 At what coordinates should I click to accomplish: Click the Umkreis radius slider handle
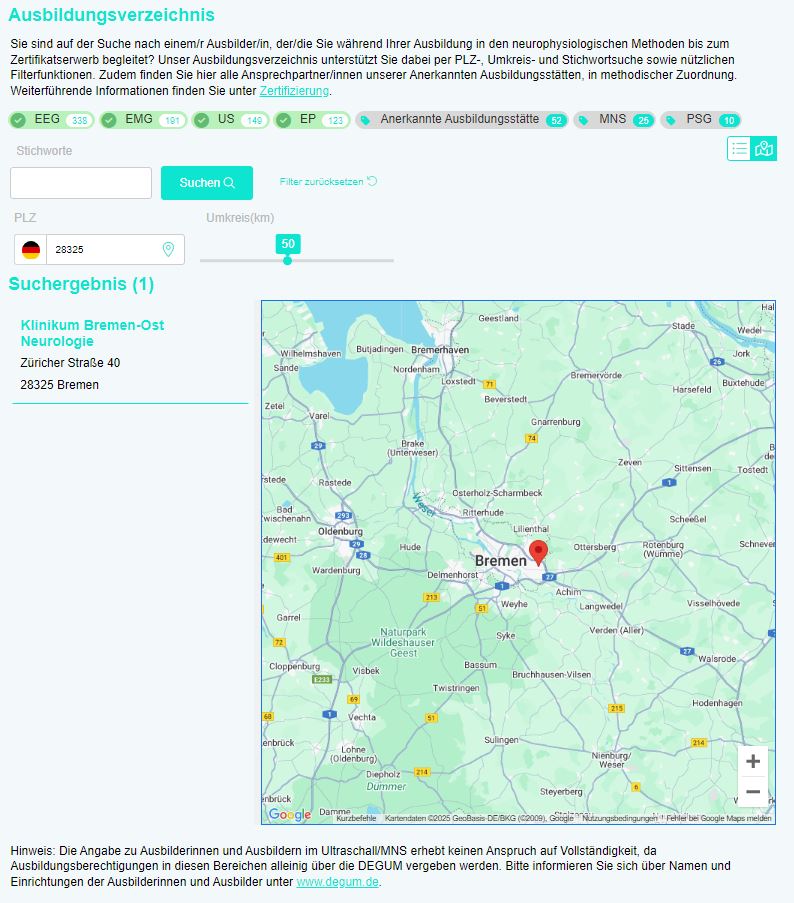click(287, 260)
